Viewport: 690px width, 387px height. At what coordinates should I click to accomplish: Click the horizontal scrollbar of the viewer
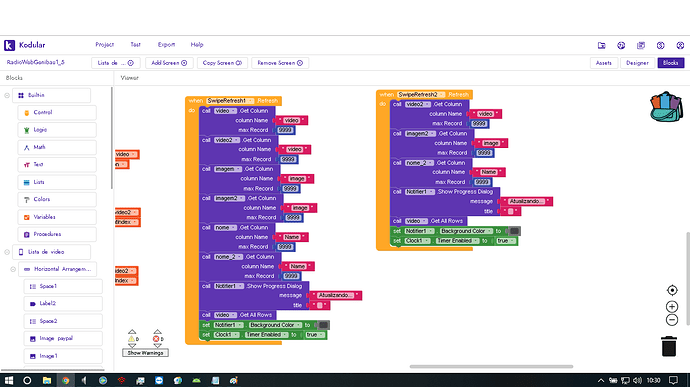(491, 366)
